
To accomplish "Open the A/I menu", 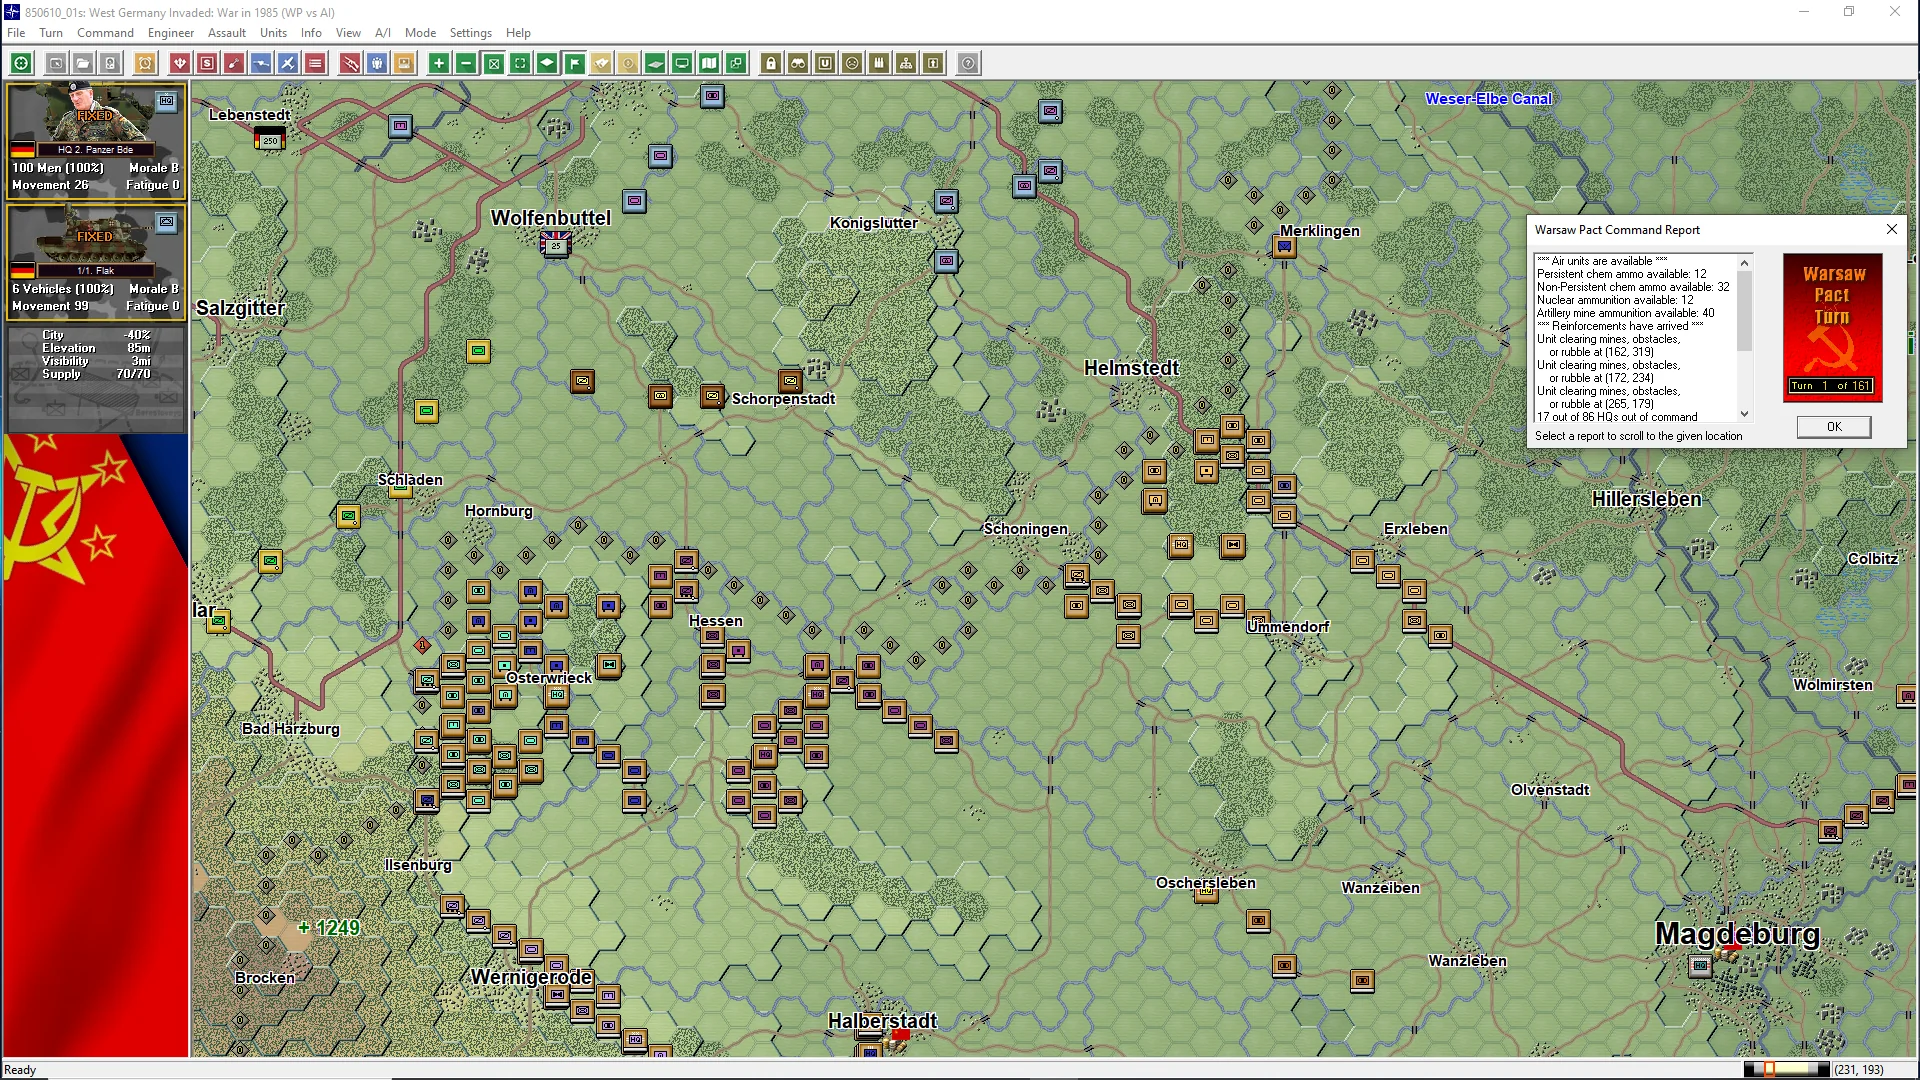I will click(x=383, y=32).
